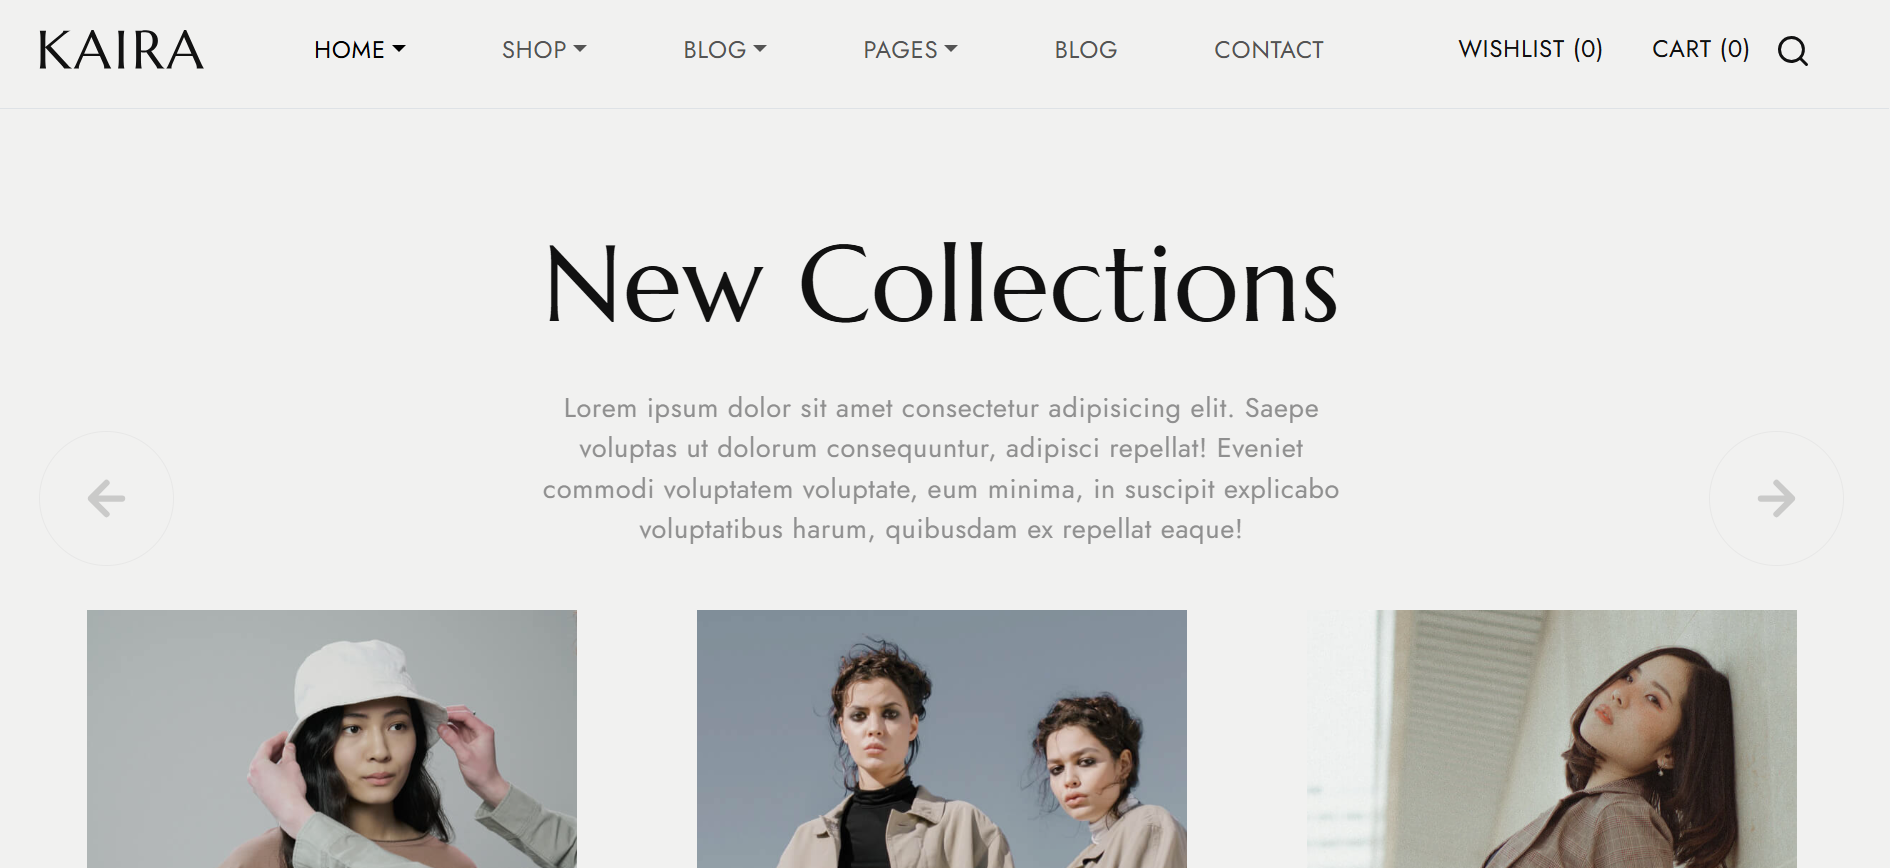Click the Lorem ipsum description paragraph
The height and width of the screenshot is (868, 1890).
pos(941,468)
